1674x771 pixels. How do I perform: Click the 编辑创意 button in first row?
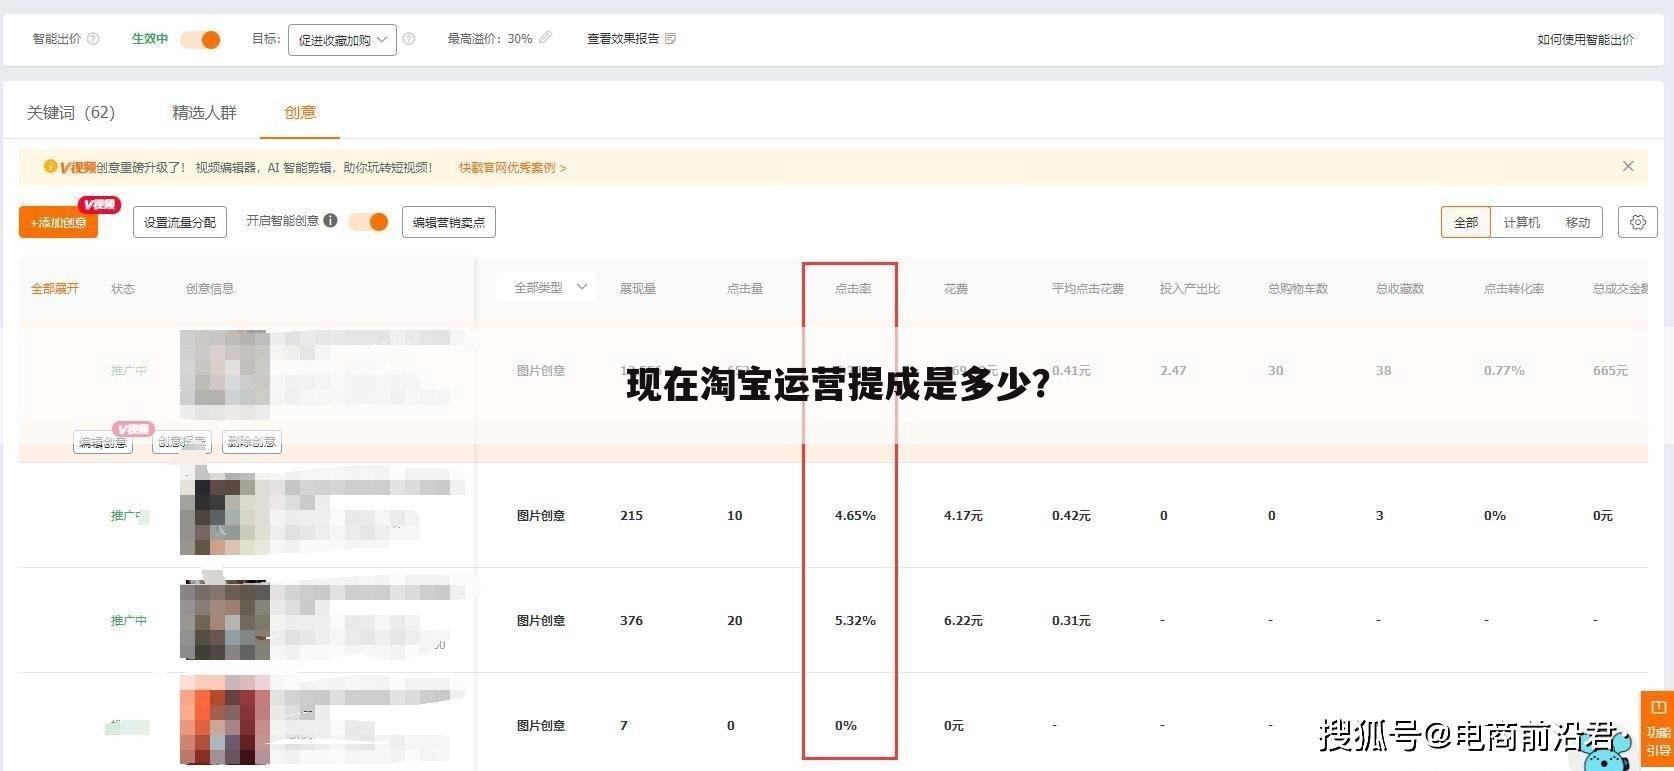[103, 442]
